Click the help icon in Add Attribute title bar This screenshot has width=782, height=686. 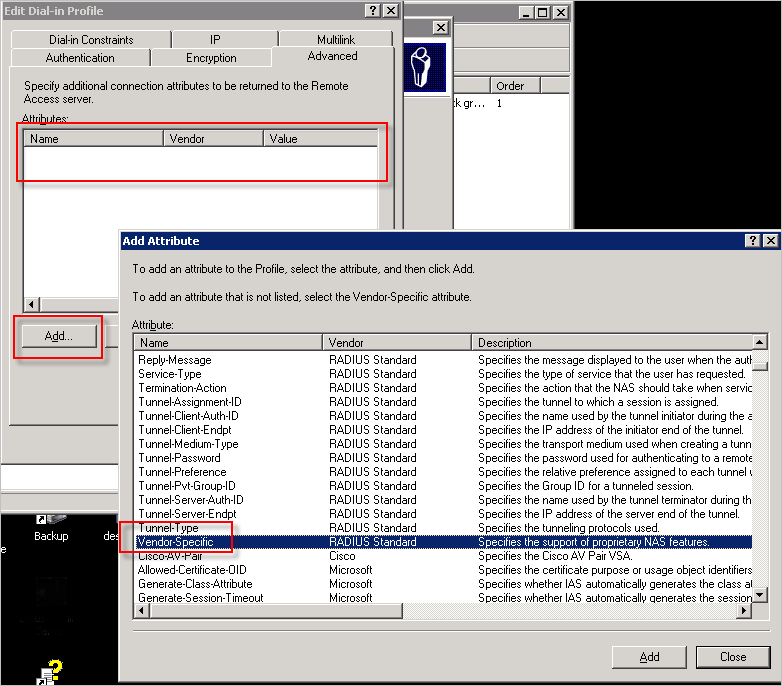click(x=752, y=241)
